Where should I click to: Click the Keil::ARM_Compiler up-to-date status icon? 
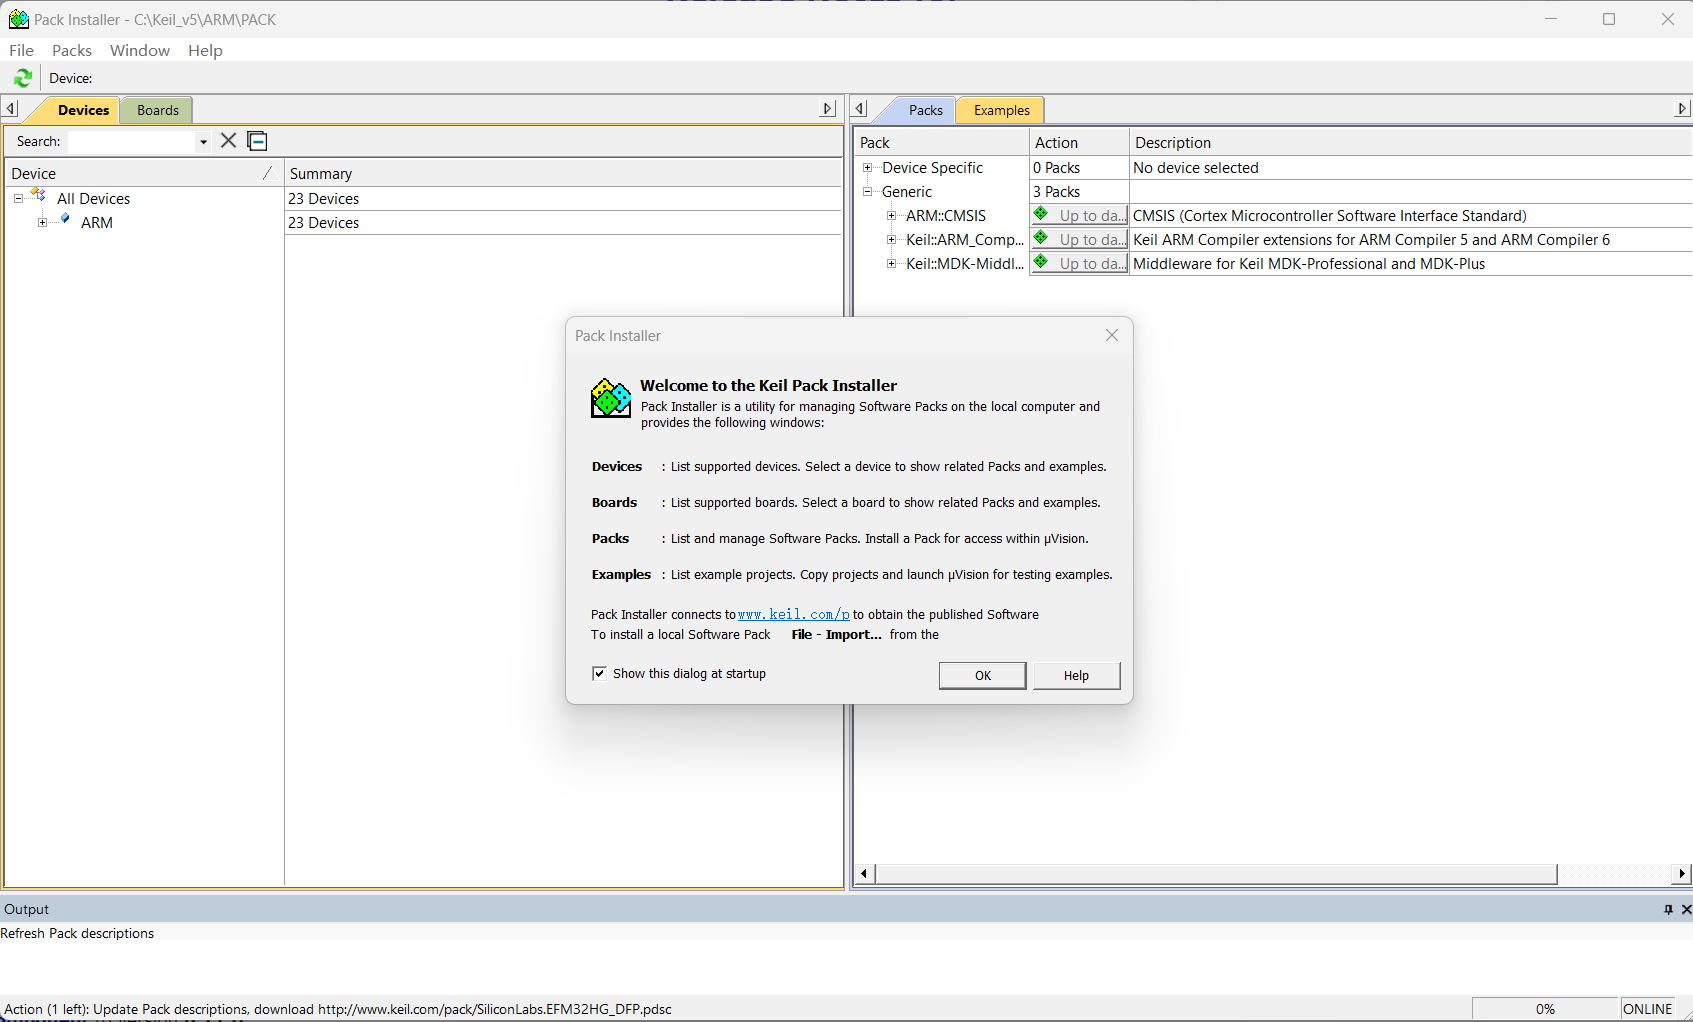pyautogui.click(x=1041, y=239)
